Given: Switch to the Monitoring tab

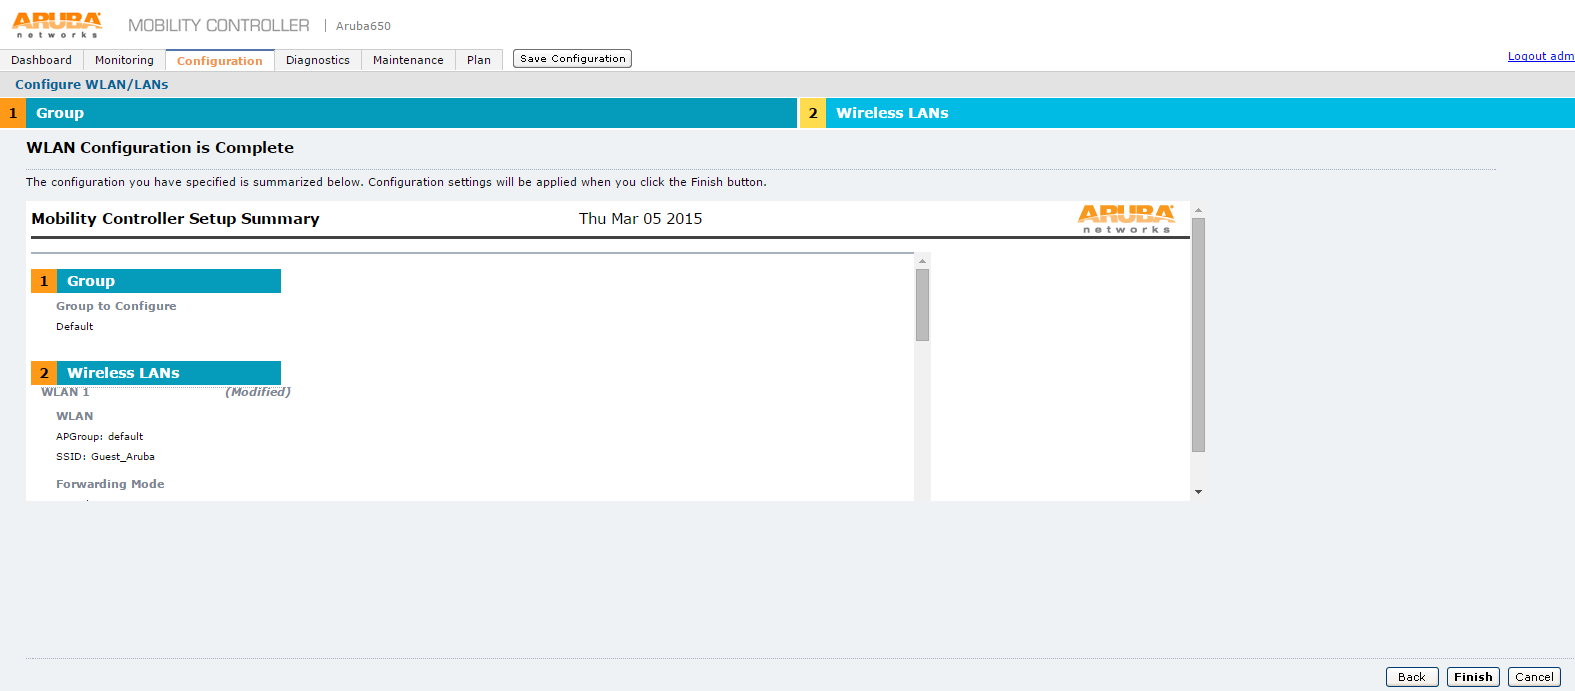Looking at the screenshot, I should point(124,60).
